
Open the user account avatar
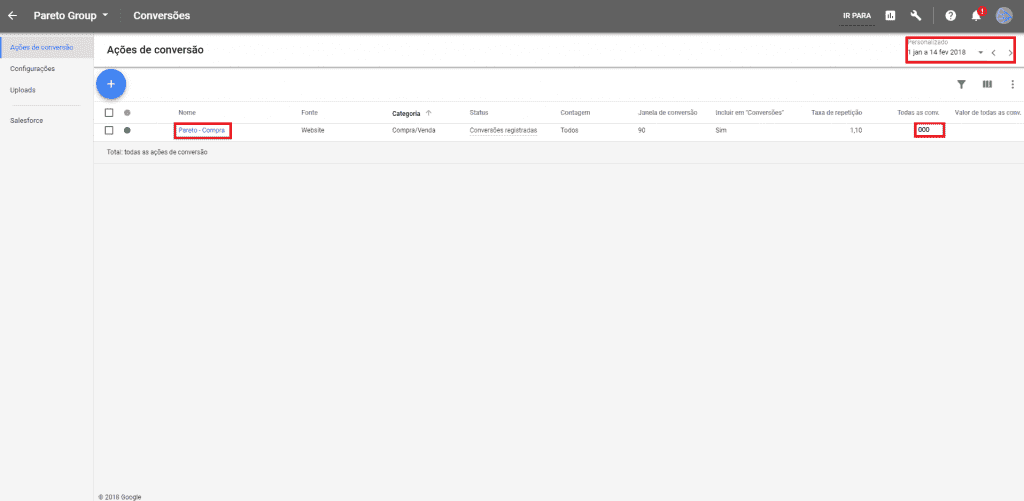1004,16
